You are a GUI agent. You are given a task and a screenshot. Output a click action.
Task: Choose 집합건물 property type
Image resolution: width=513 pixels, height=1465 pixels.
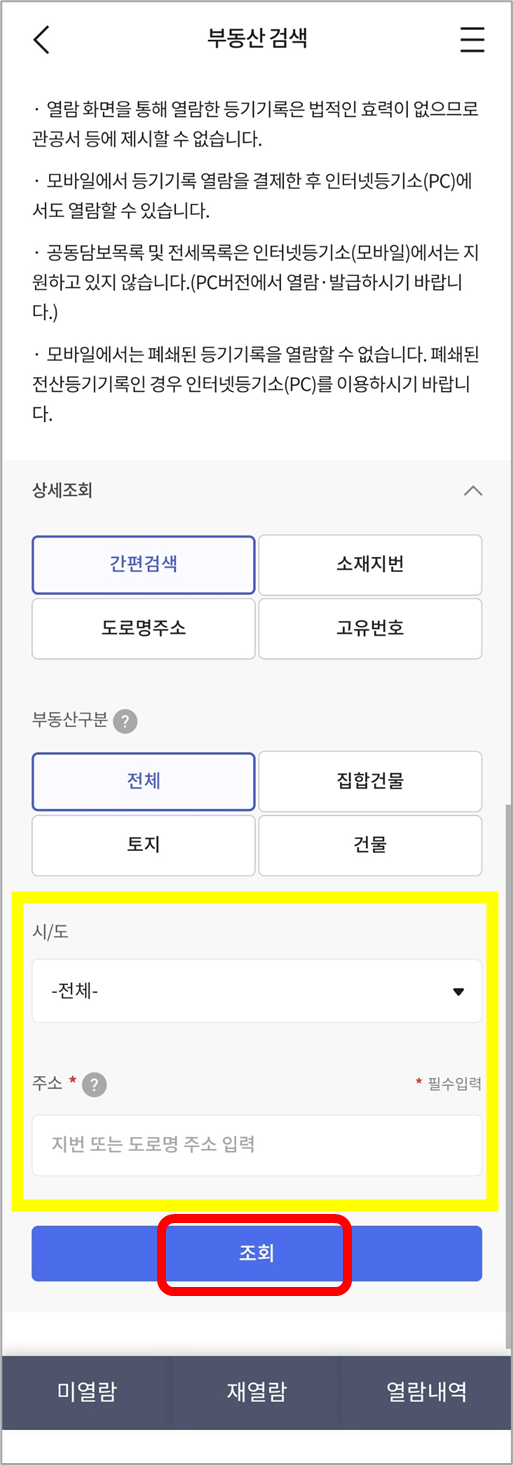click(x=370, y=781)
